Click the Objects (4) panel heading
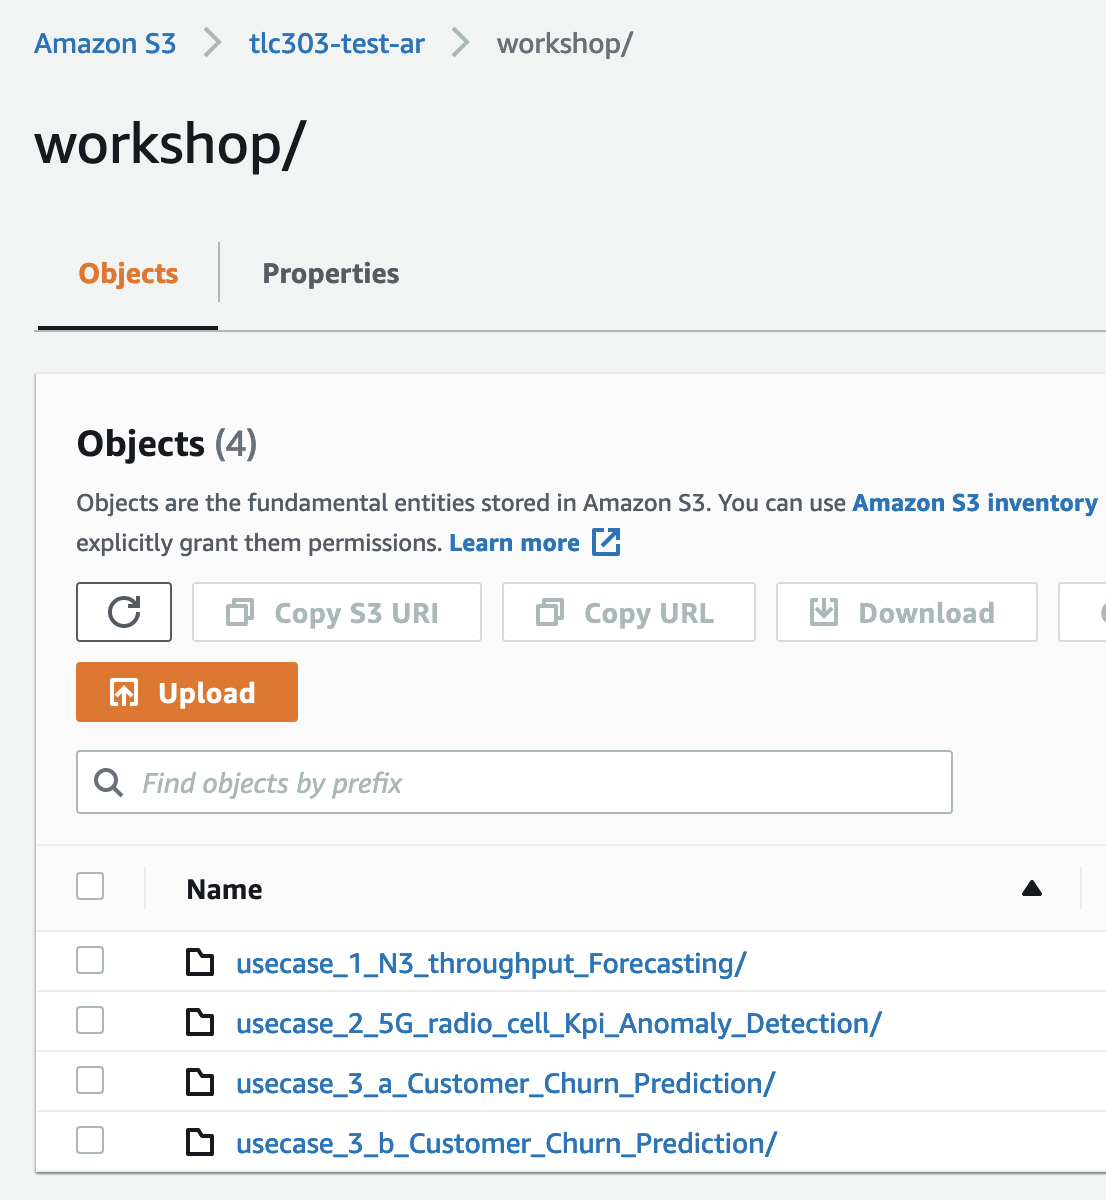This screenshot has height=1200, width=1106. [167, 443]
